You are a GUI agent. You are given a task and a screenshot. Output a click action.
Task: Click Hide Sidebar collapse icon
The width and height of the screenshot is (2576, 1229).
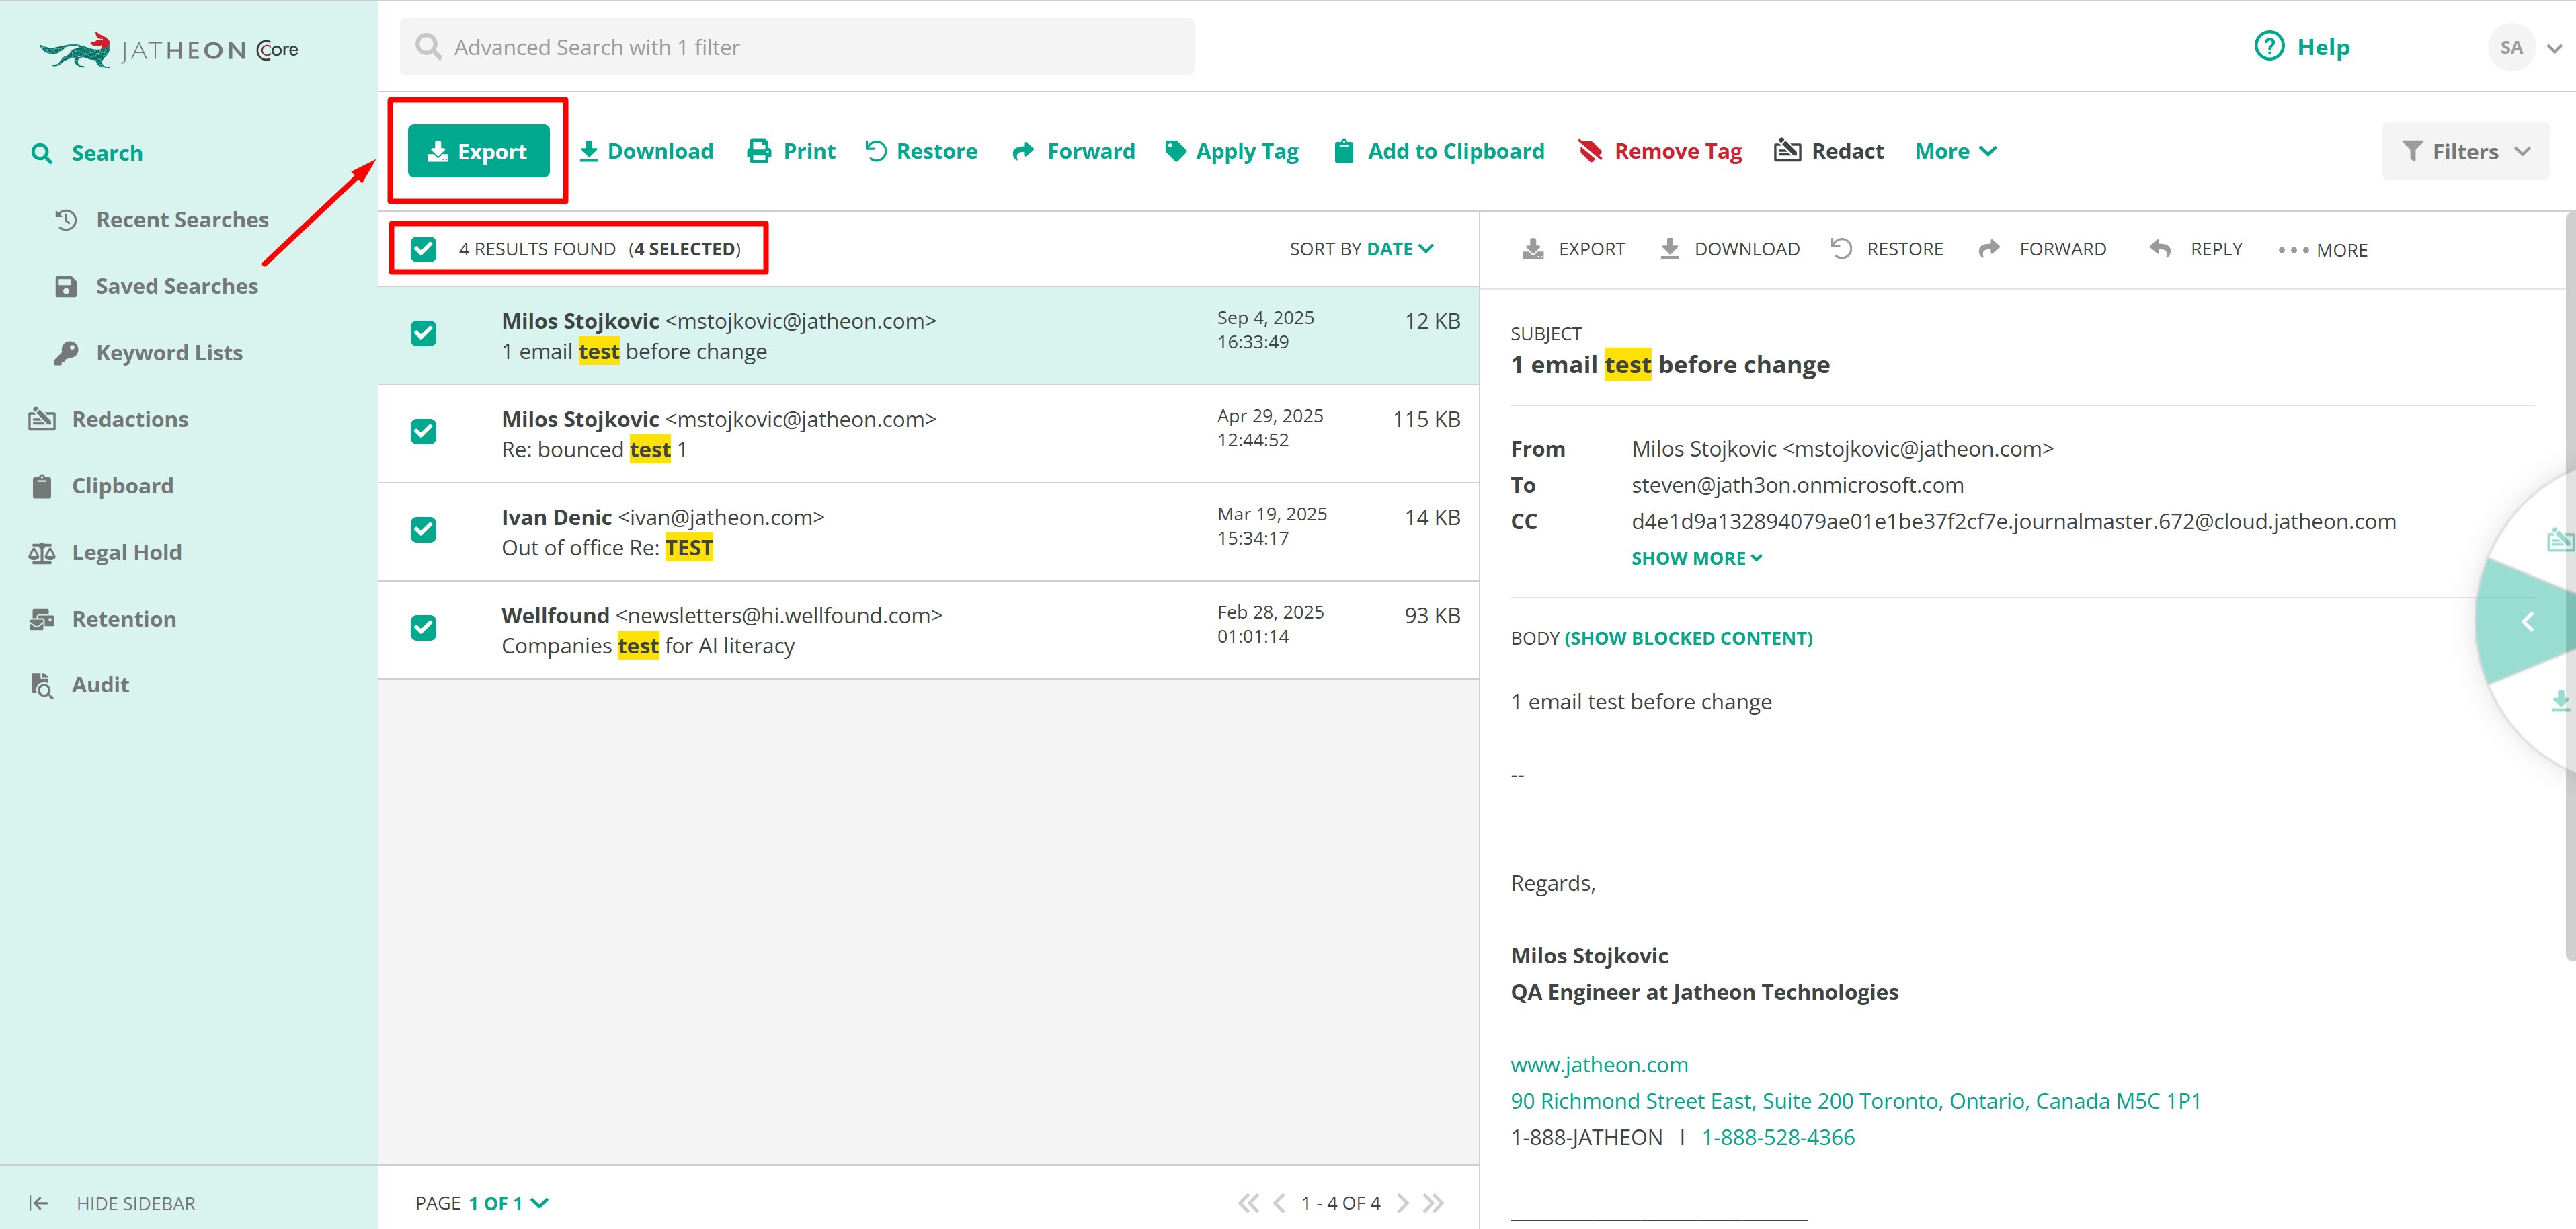[x=38, y=1203]
